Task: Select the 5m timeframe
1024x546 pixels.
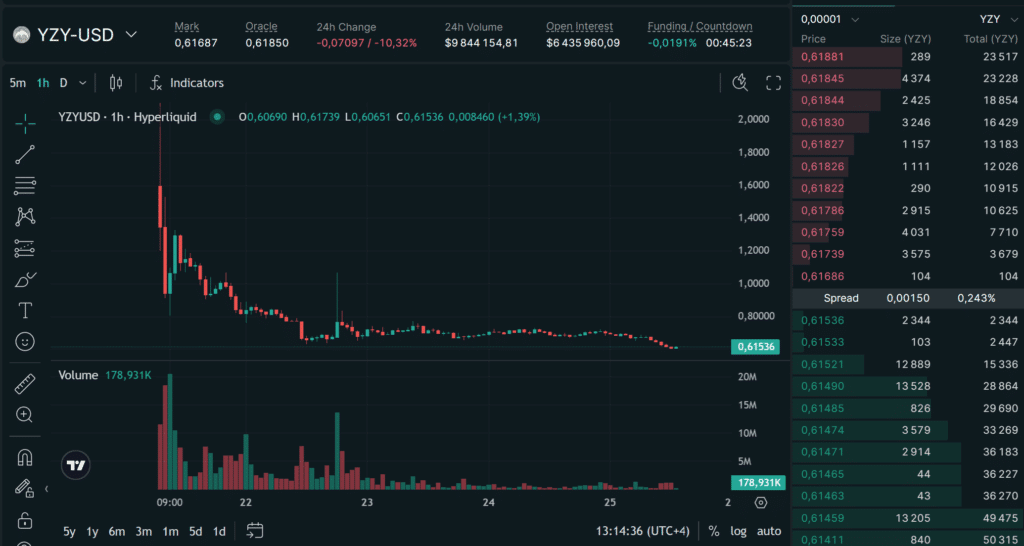Action: pyautogui.click(x=18, y=83)
